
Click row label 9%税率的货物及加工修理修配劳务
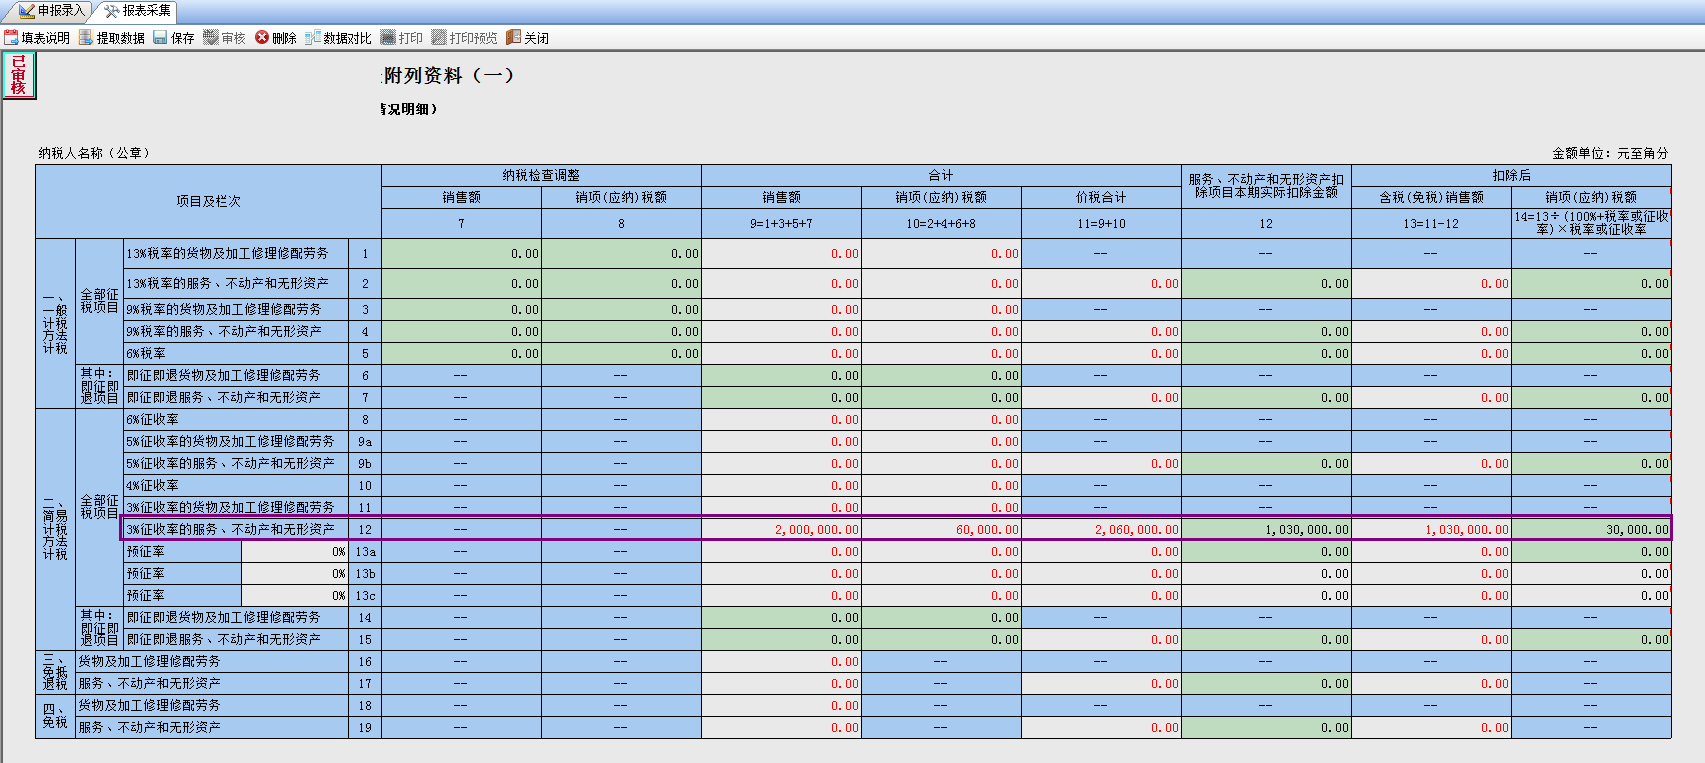(x=236, y=309)
